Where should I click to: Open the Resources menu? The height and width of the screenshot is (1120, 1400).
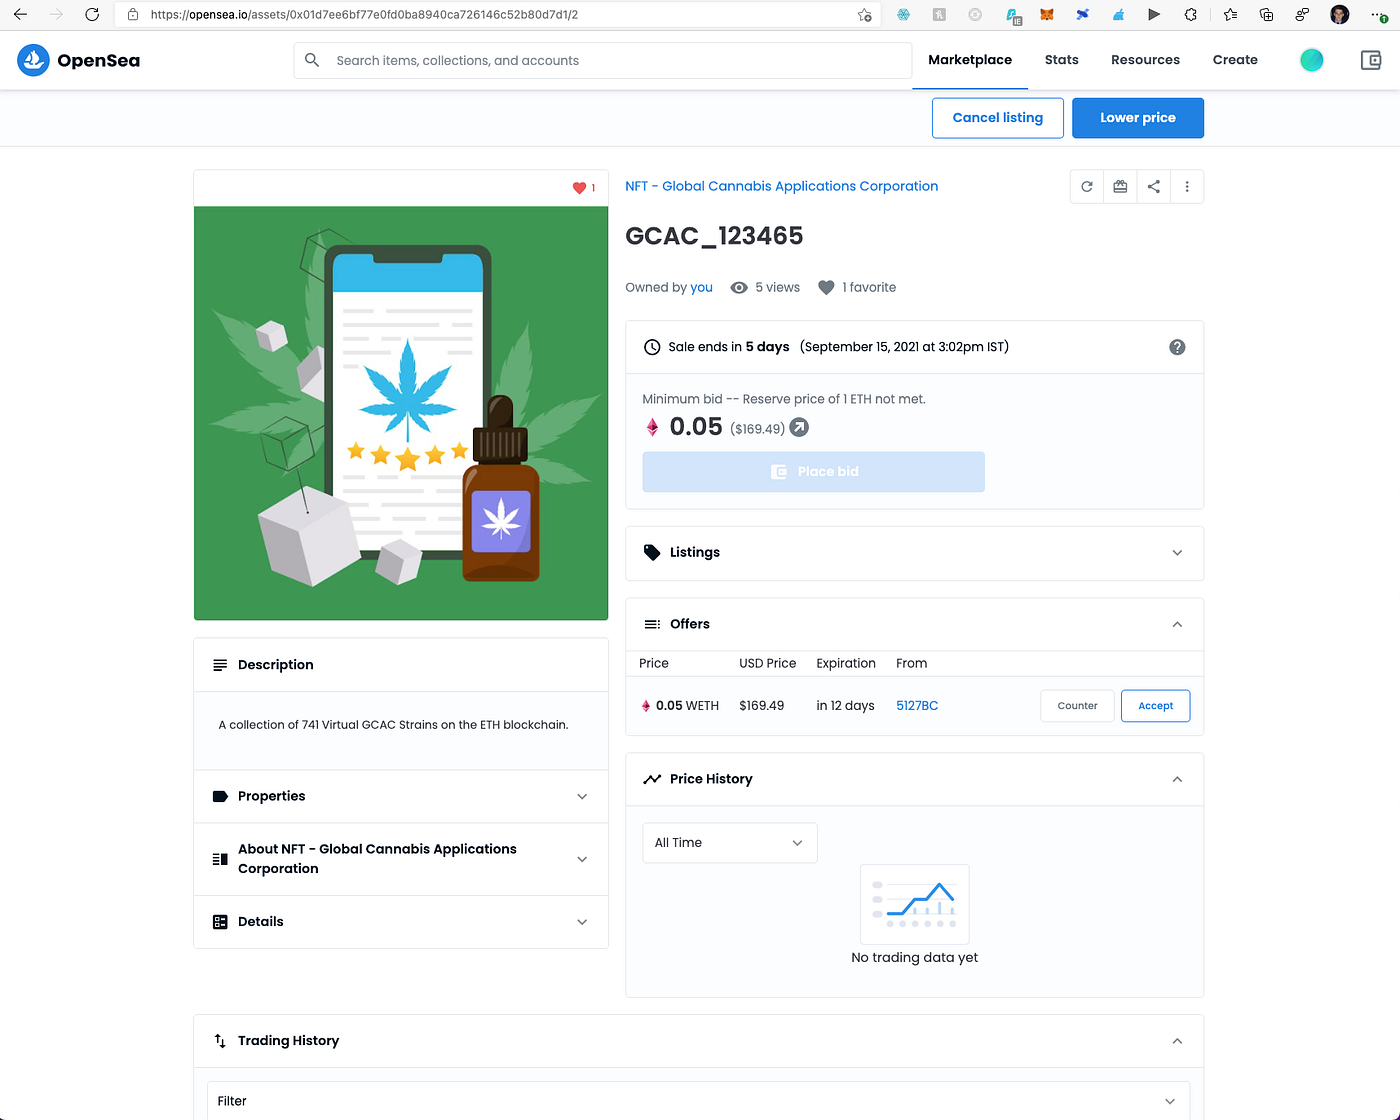1145,60
